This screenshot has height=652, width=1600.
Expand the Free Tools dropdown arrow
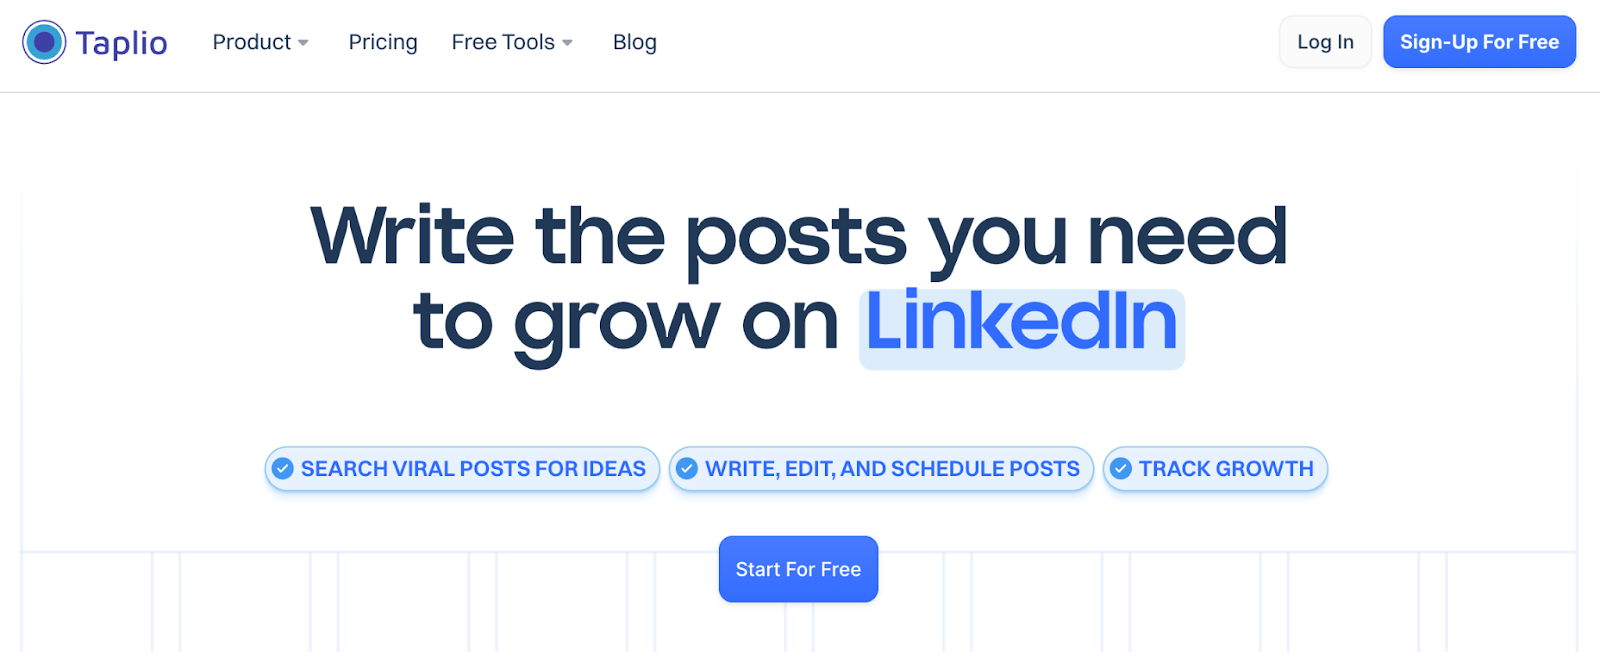tap(567, 43)
